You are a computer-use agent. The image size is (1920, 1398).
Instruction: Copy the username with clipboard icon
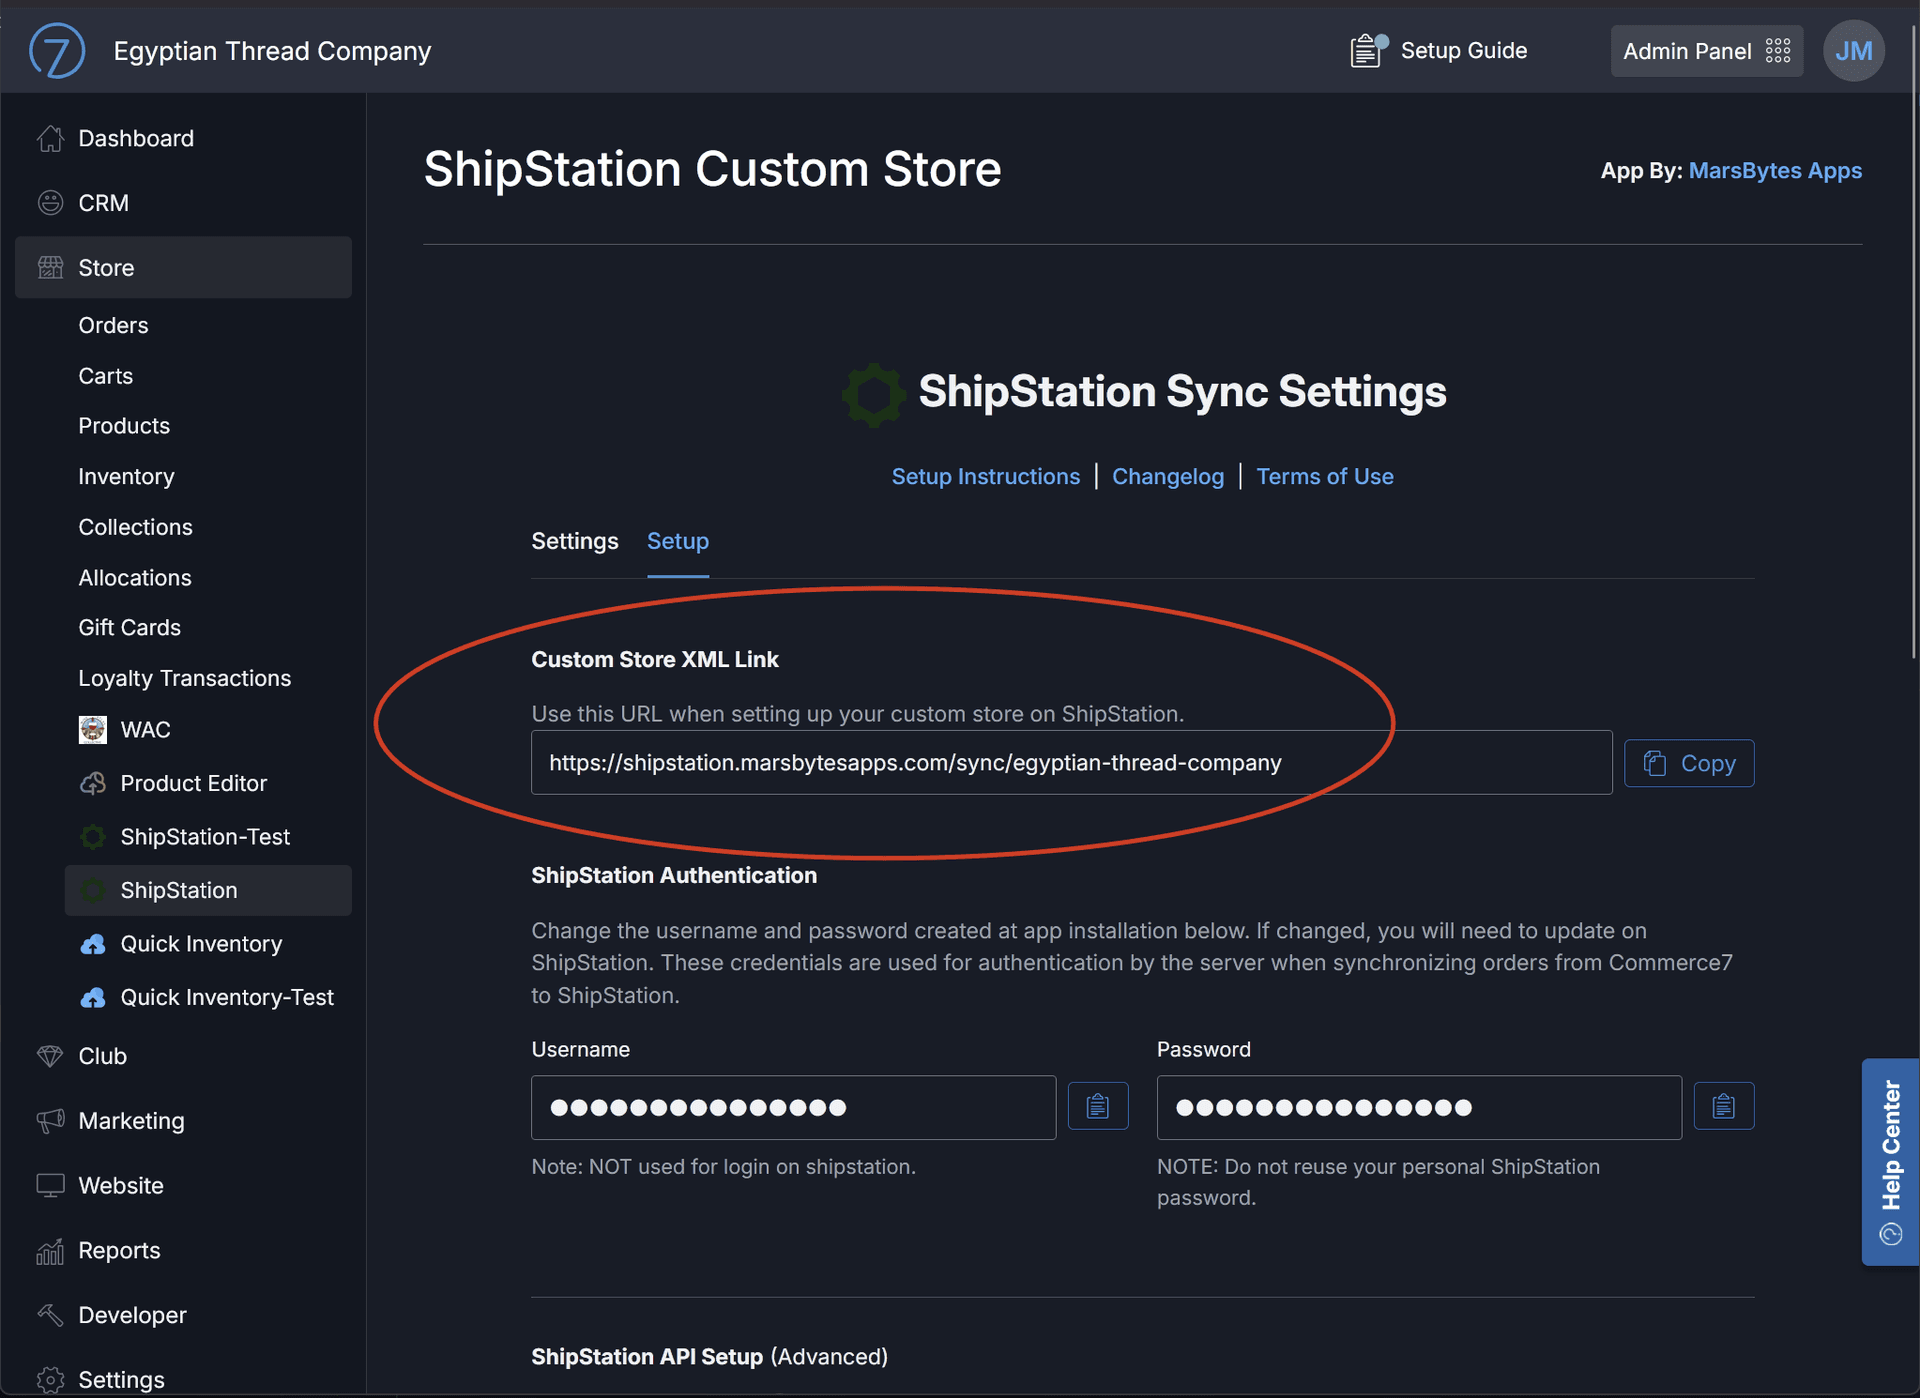pos(1098,1105)
